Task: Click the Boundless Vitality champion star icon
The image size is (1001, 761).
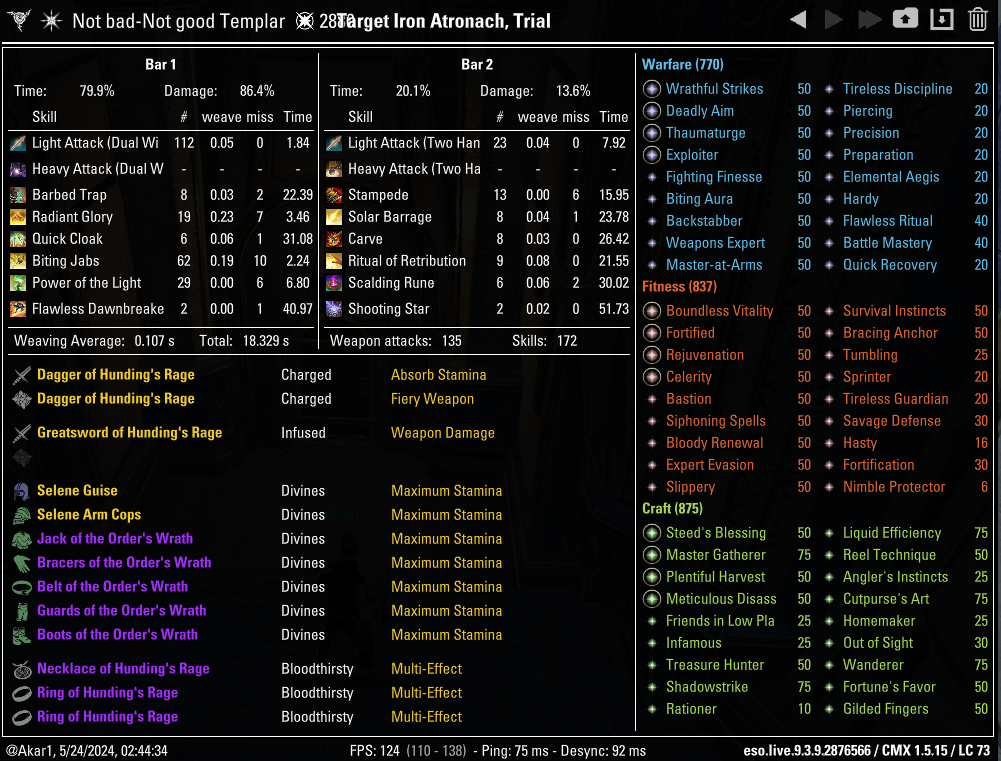Action: point(652,311)
